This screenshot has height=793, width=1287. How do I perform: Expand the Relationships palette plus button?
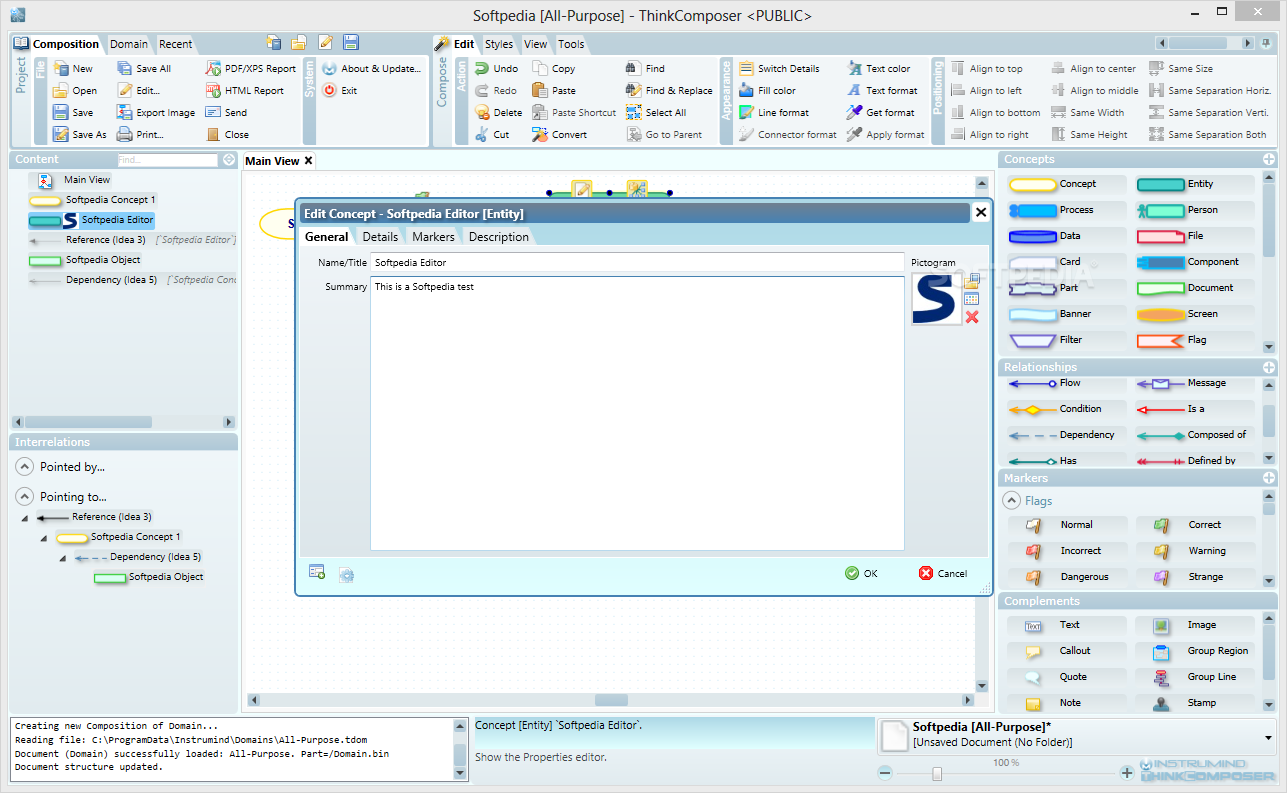1269,368
